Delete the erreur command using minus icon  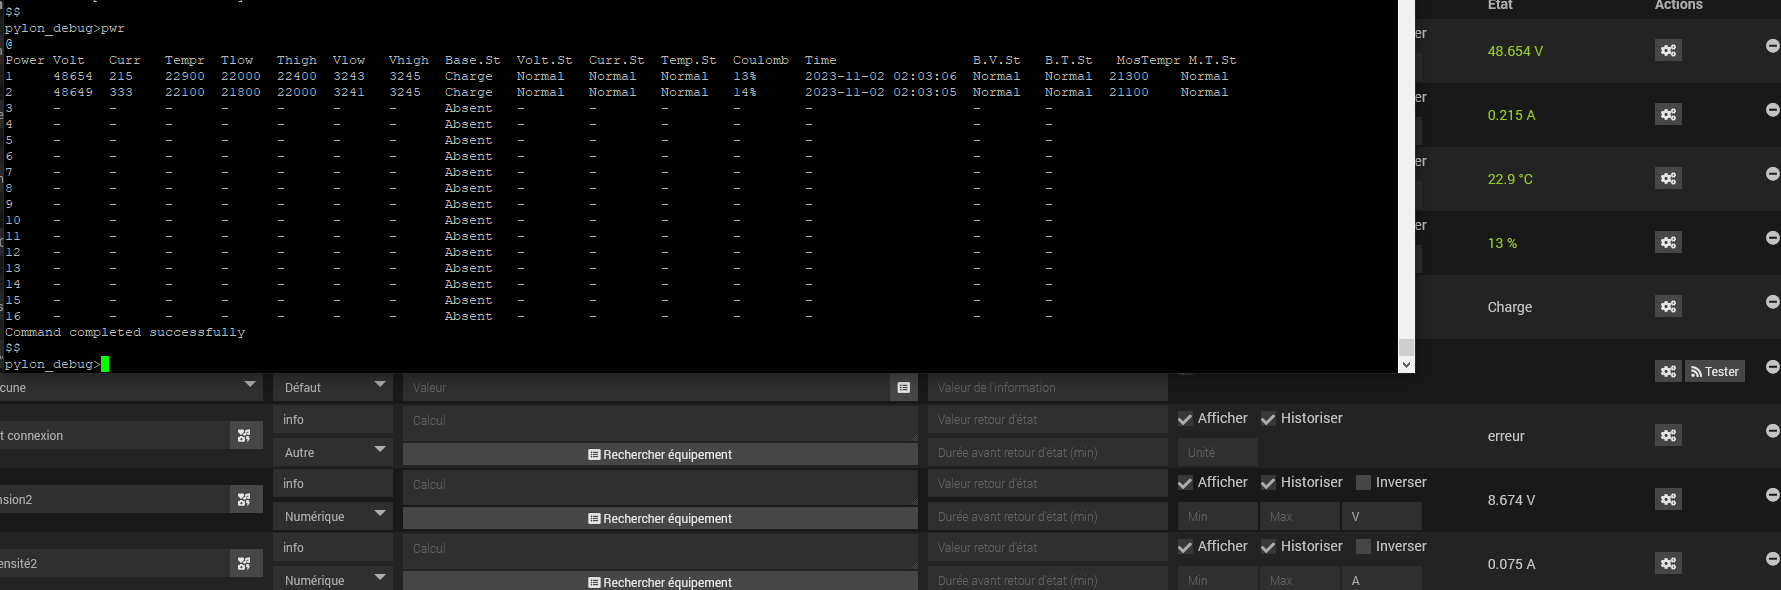click(1772, 431)
